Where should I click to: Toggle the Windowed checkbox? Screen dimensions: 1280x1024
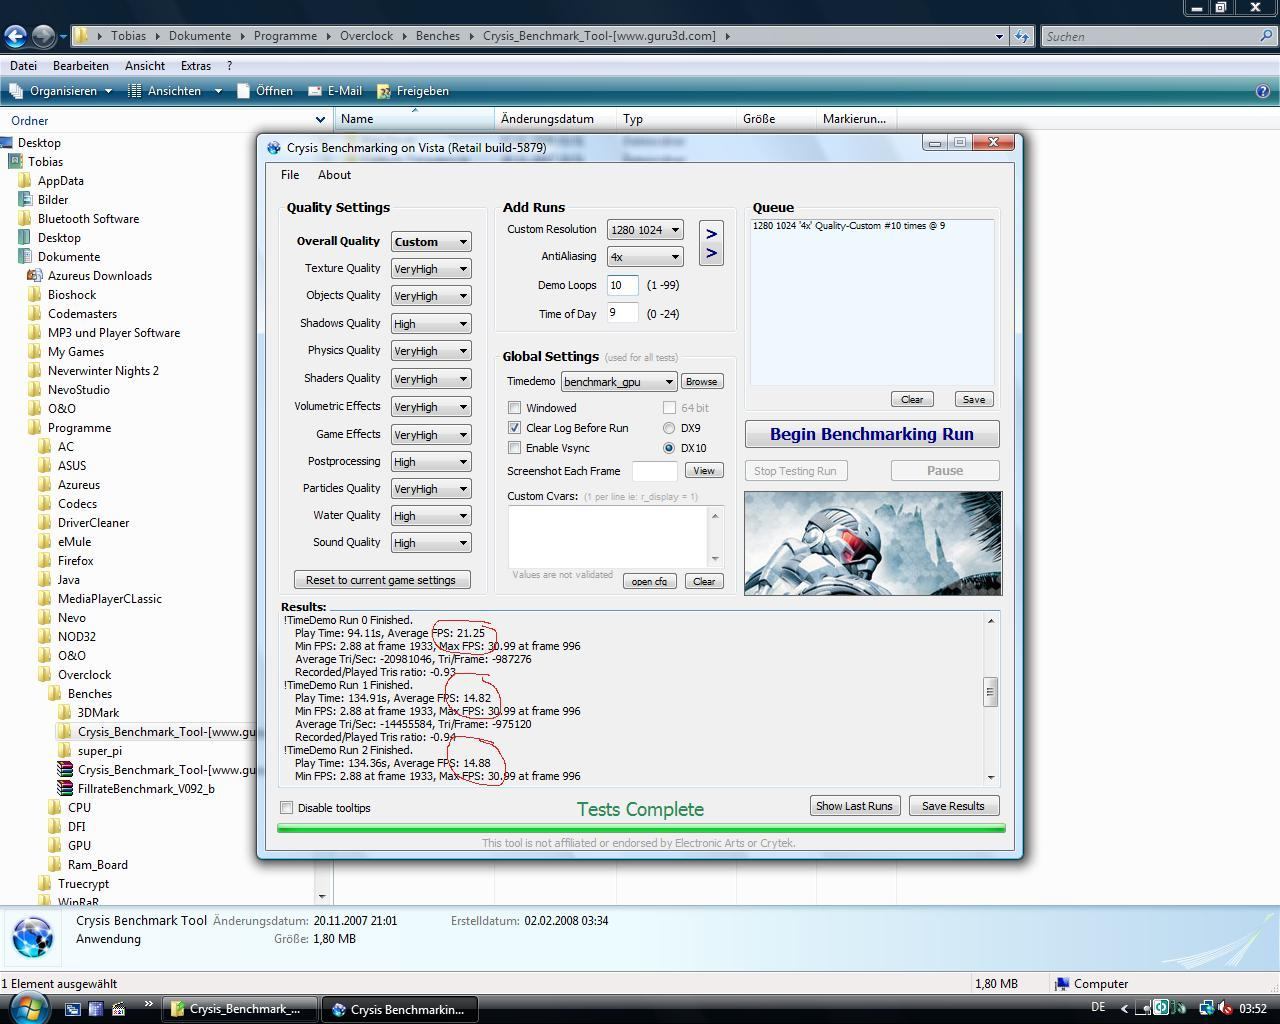[515, 408]
